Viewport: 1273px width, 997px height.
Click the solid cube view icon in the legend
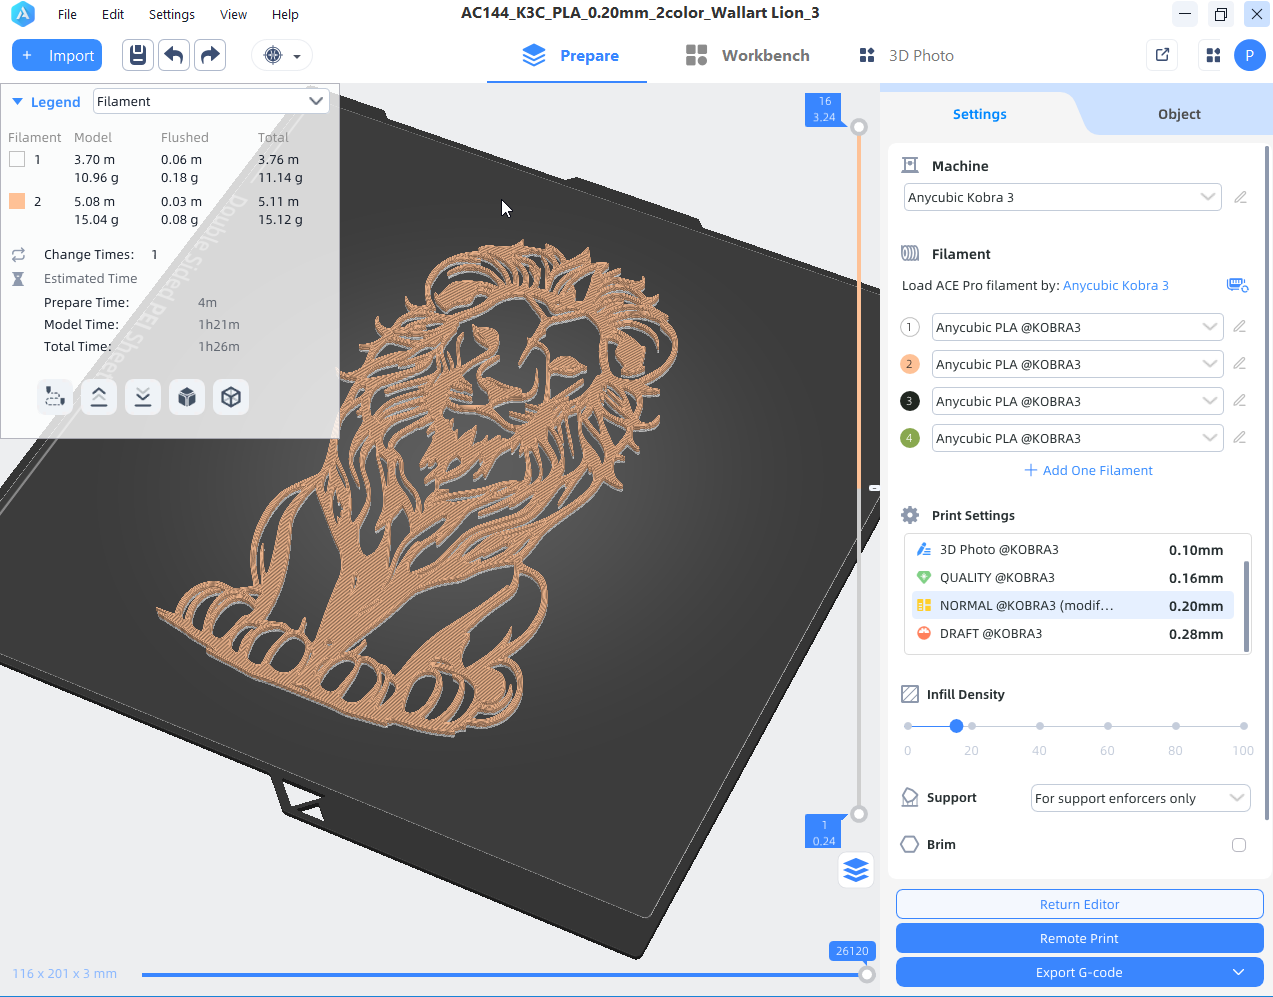[x=187, y=397]
